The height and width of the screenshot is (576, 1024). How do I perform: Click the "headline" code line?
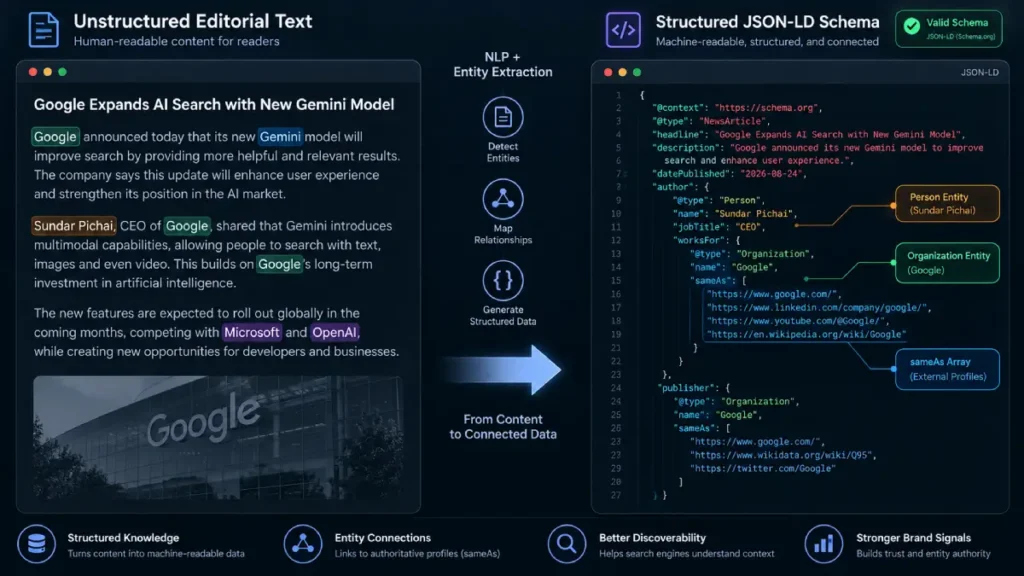pos(808,135)
